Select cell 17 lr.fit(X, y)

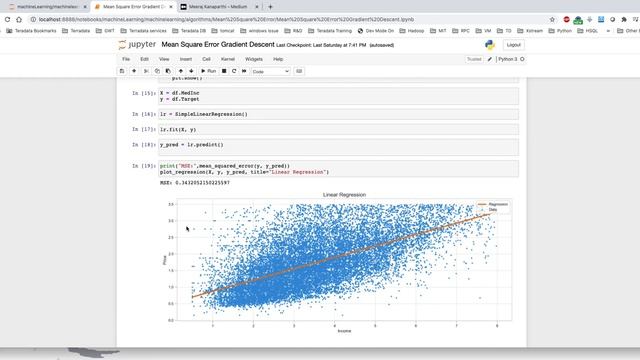click(x=338, y=129)
